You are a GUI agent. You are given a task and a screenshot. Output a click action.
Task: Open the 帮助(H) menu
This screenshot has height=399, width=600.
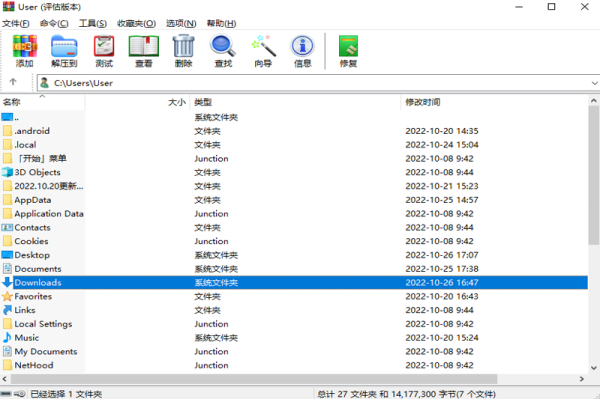click(x=222, y=24)
